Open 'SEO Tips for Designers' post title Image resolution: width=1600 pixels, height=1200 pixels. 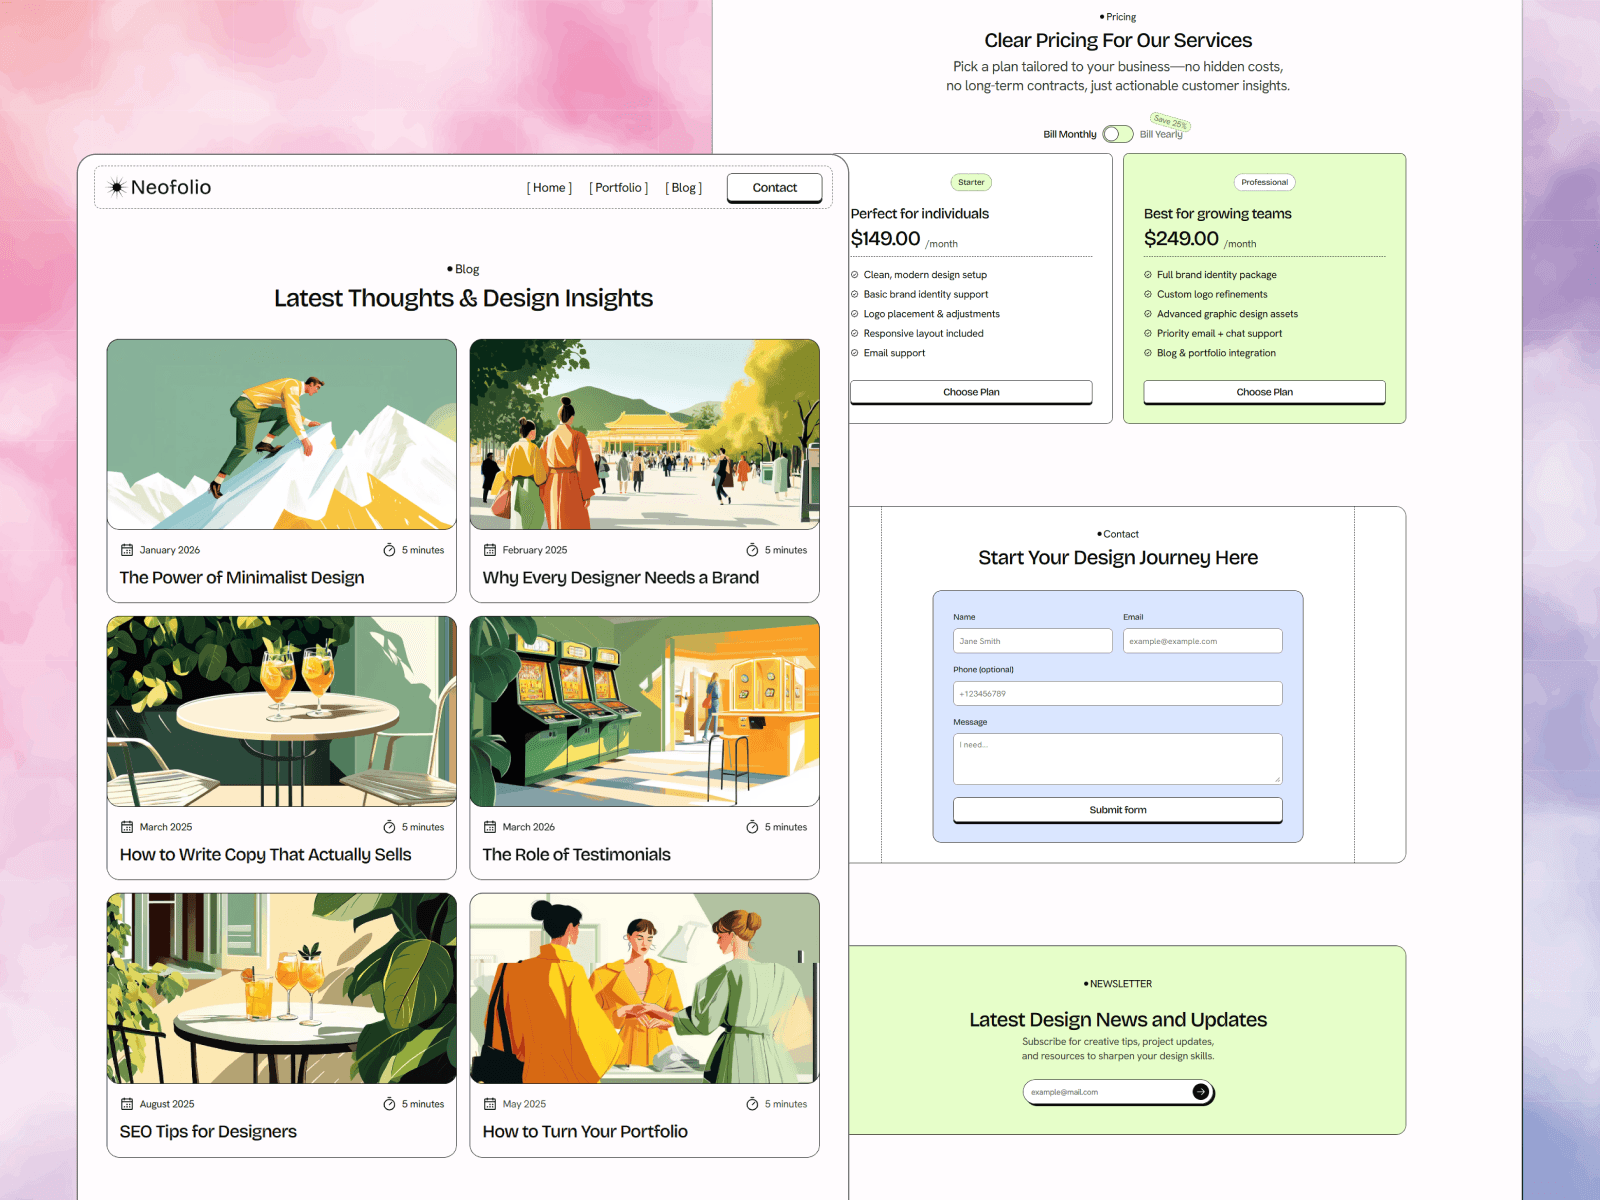(x=208, y=1132)
